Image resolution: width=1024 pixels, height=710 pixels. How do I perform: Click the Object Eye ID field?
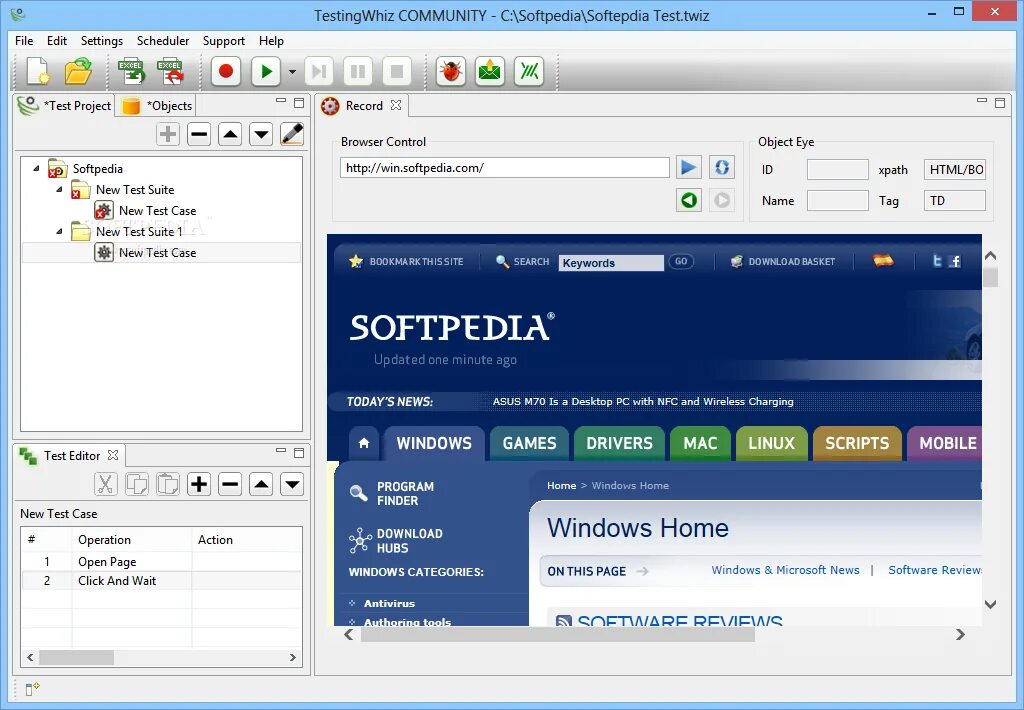tap(837, 170)
